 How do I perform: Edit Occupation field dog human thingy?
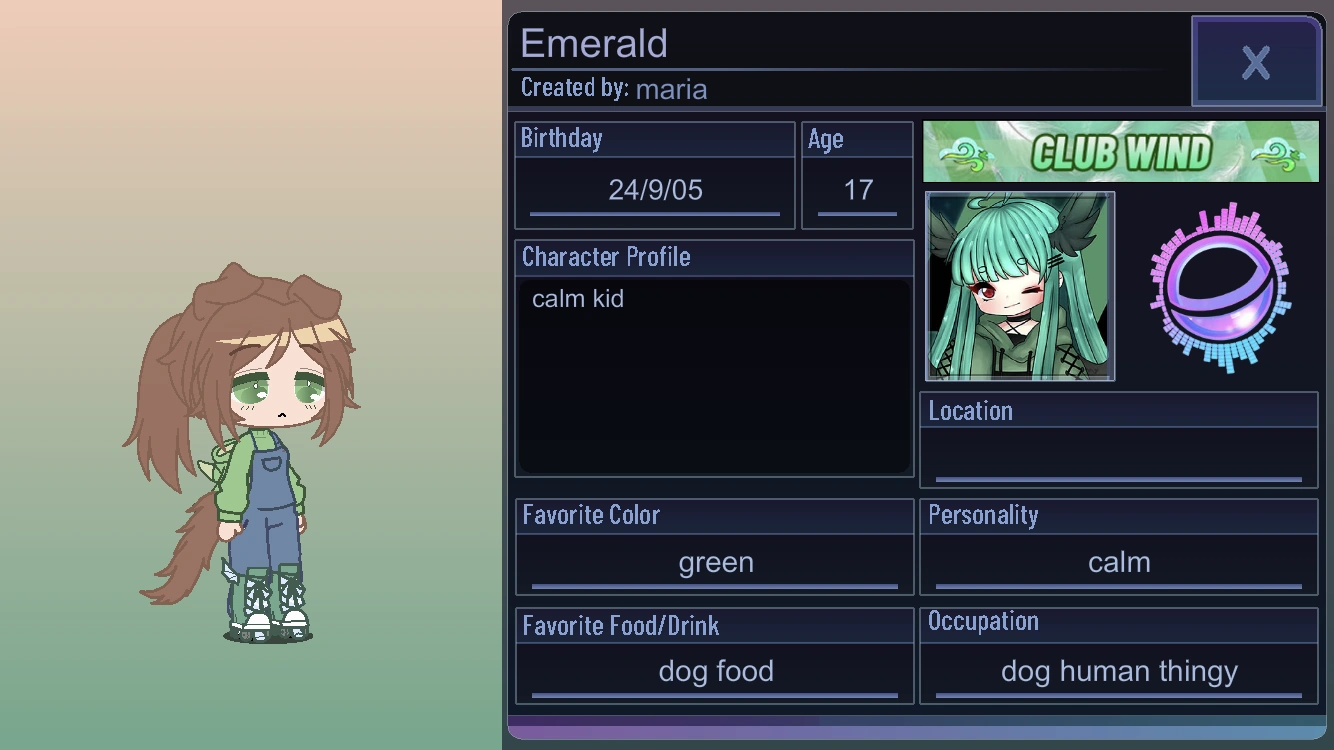[1119, 672]
